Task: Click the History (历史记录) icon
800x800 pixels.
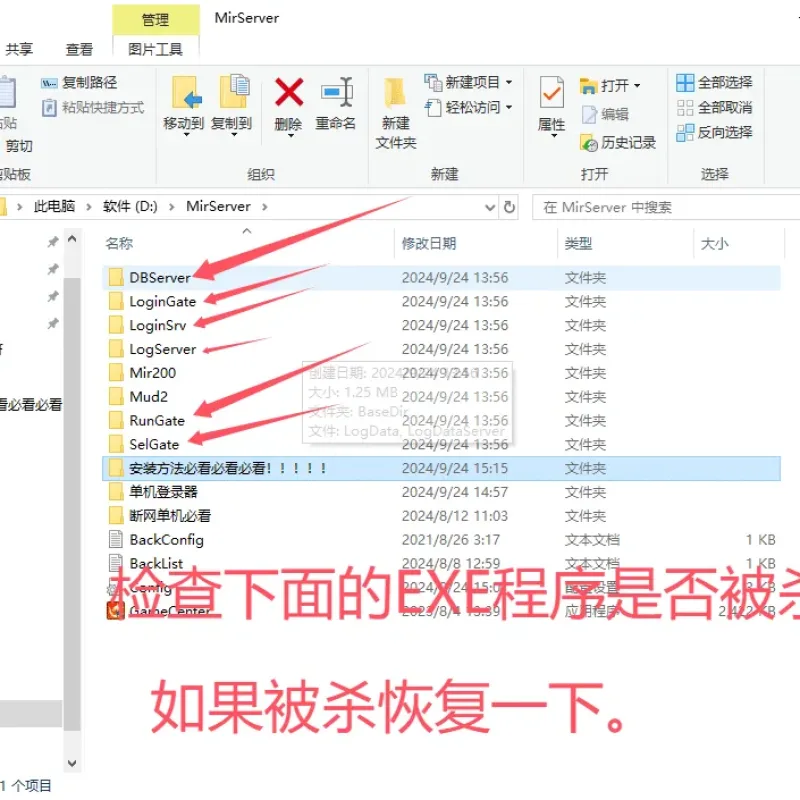Action: (x=589, y=143)
